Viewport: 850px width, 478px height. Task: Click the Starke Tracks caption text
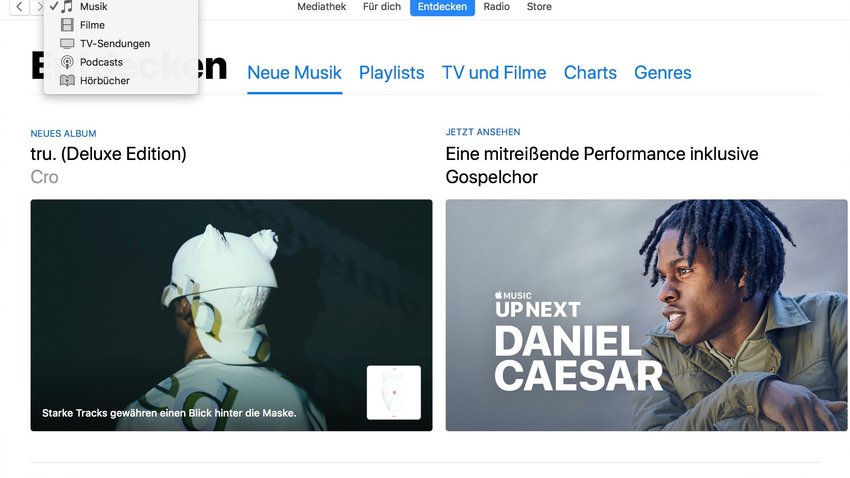click(169, 413)
